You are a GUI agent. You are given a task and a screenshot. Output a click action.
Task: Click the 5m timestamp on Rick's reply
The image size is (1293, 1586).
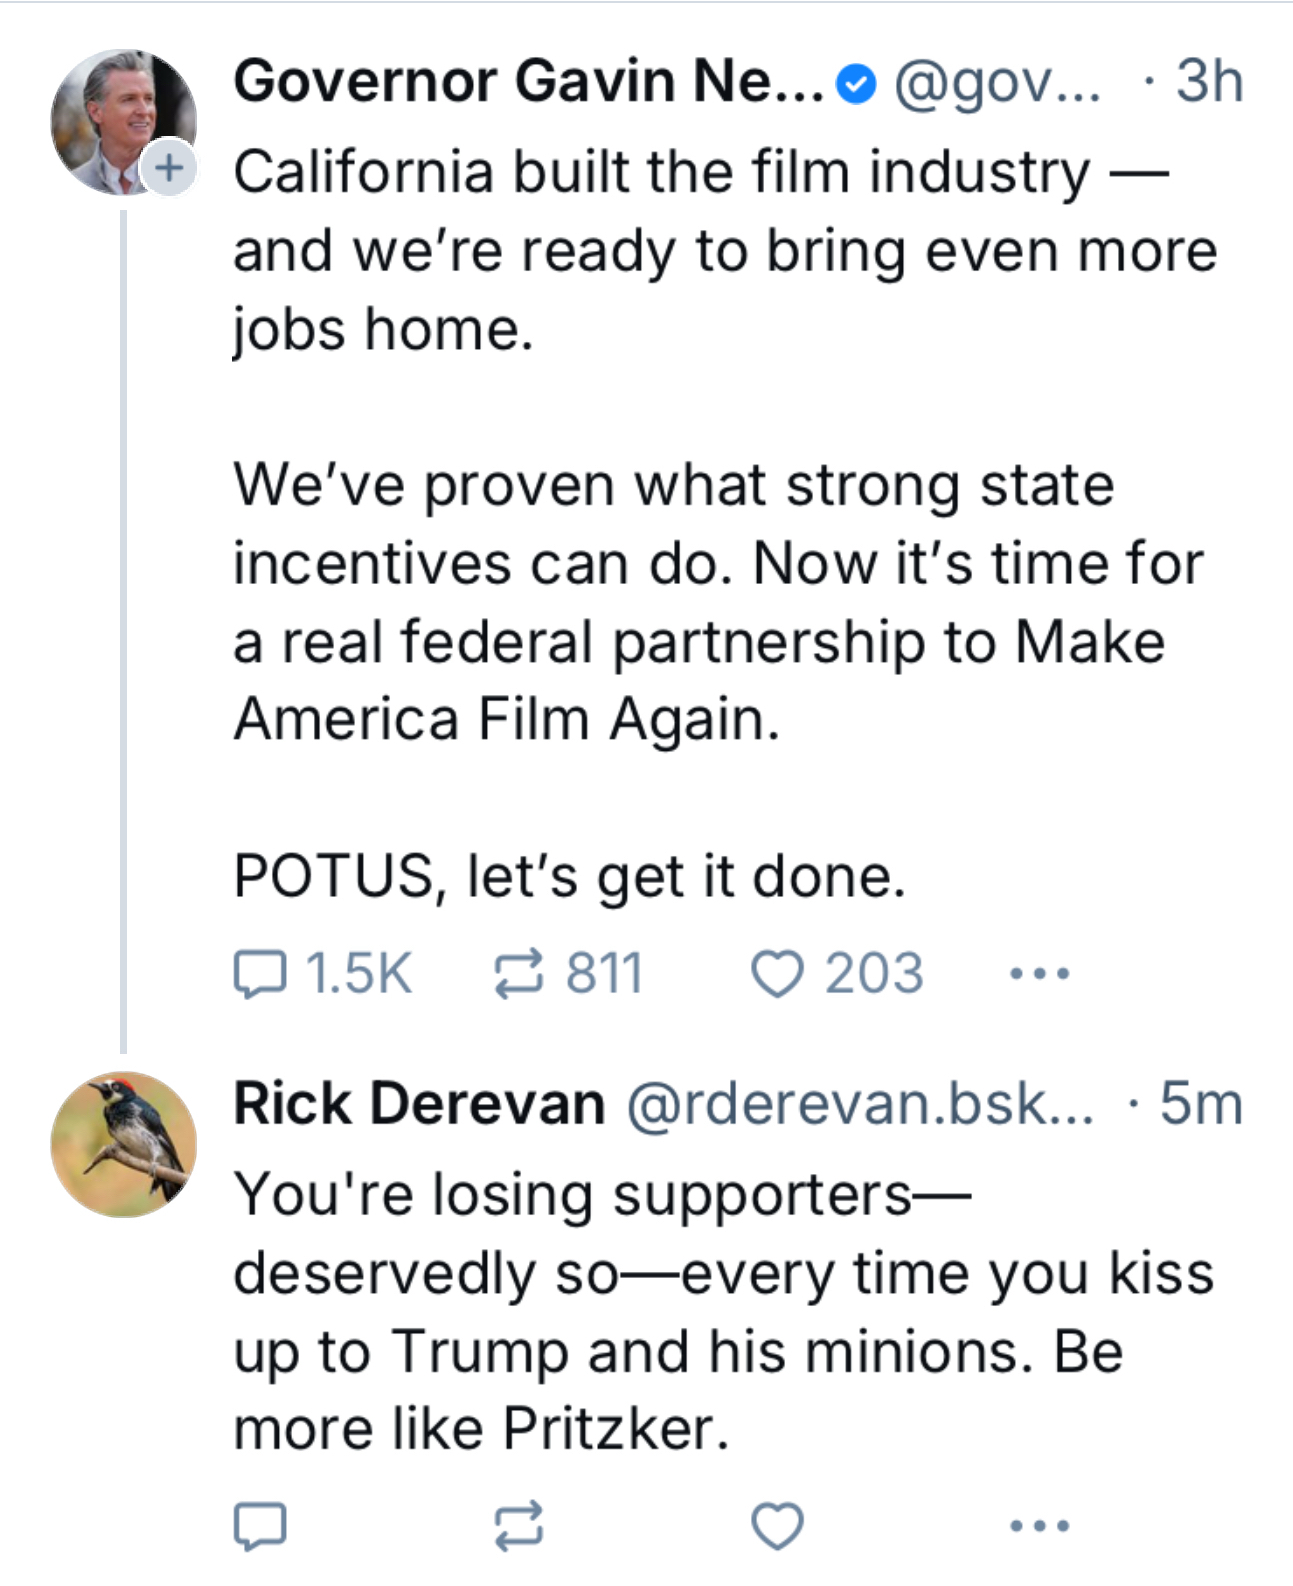click(x=1200, y=1104)
